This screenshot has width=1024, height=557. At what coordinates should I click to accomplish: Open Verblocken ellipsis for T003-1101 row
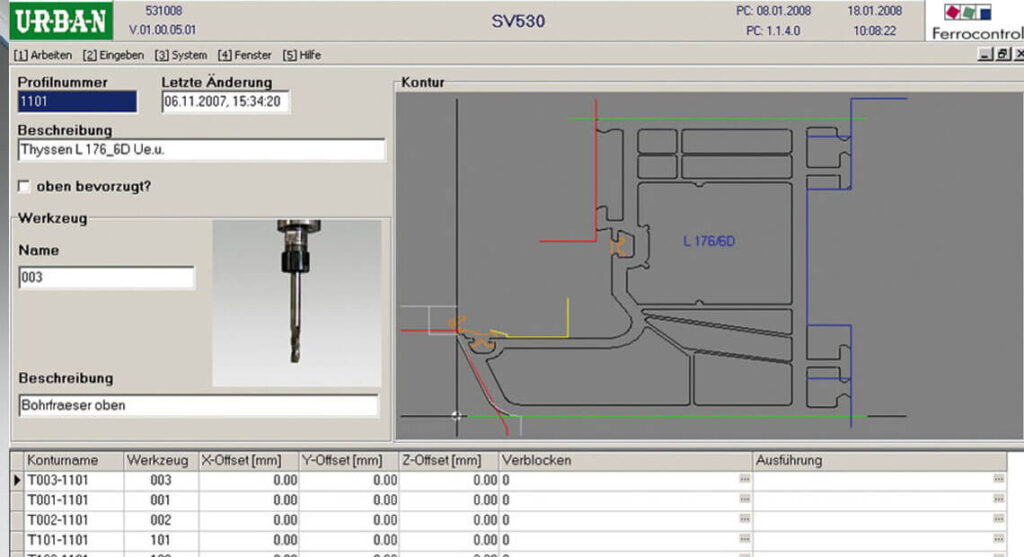[744, 479]
